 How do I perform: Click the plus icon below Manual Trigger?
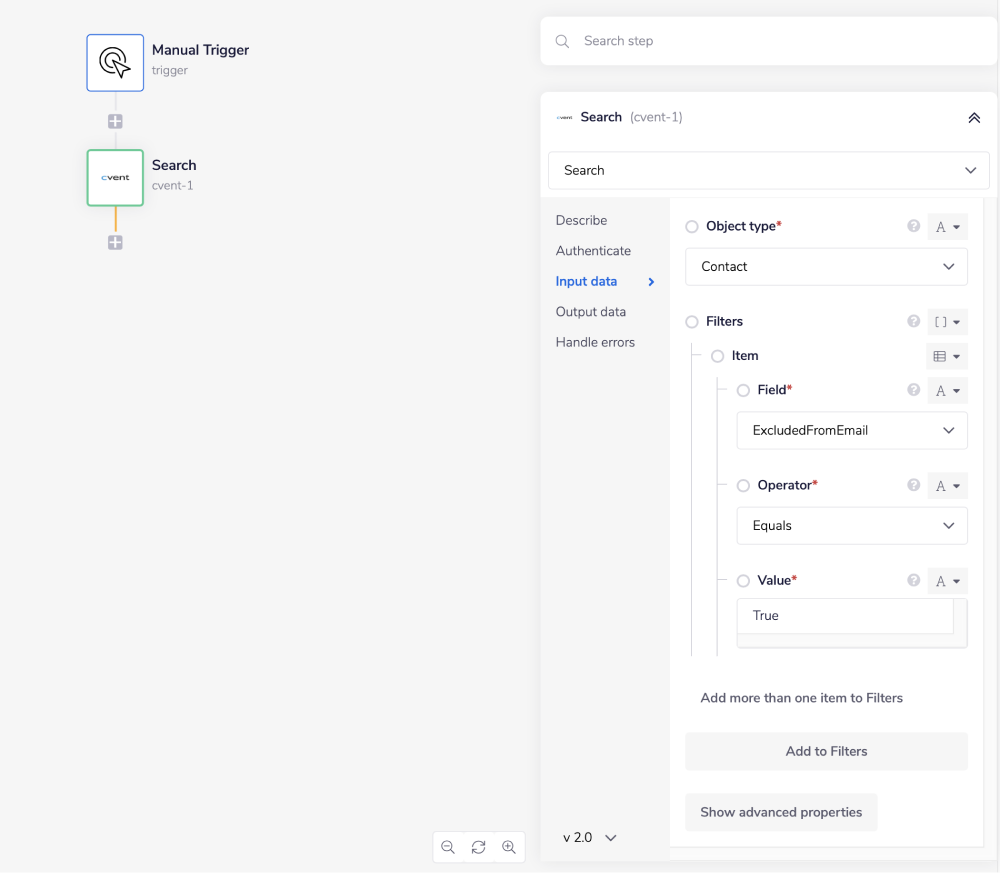pyautogui.click(x=115, y=121)
